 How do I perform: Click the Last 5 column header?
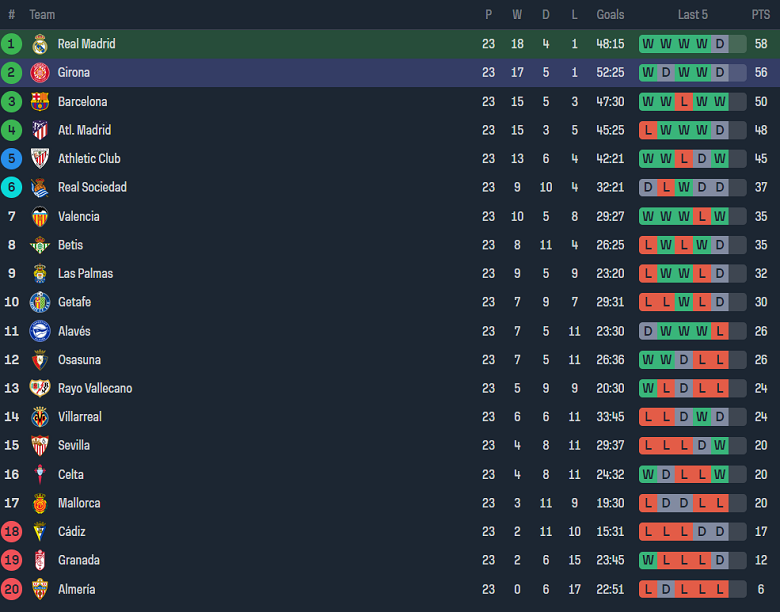click(692, 15)
